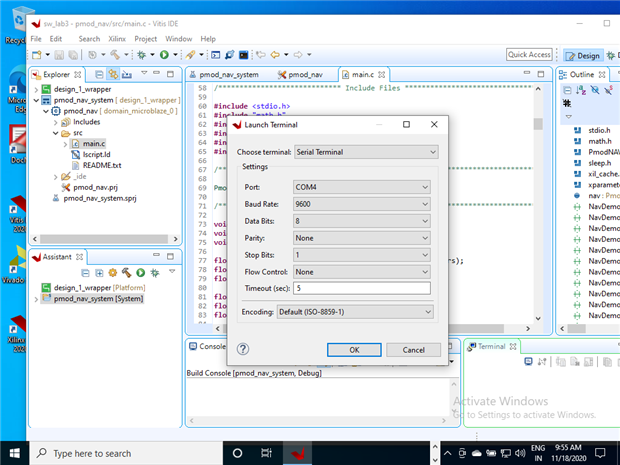Click the help question mark in Launch Terminal dialog
The width and height of the screenshot is (620, 465).
(x=243, y=349)
